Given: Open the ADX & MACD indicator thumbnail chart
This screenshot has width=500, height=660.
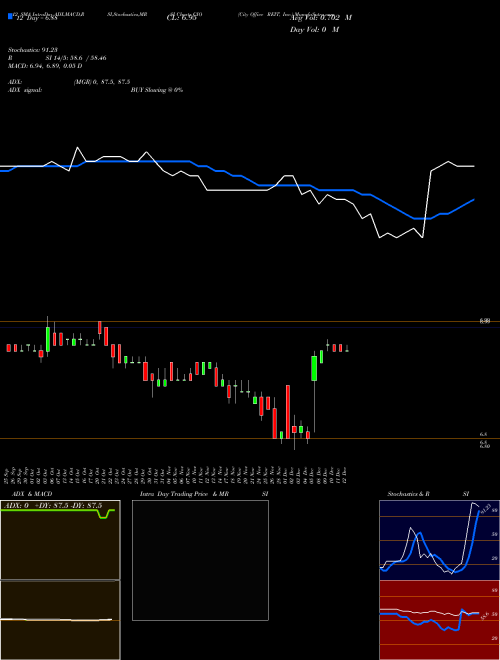Looking at the screenshot, I should point(60,580).
